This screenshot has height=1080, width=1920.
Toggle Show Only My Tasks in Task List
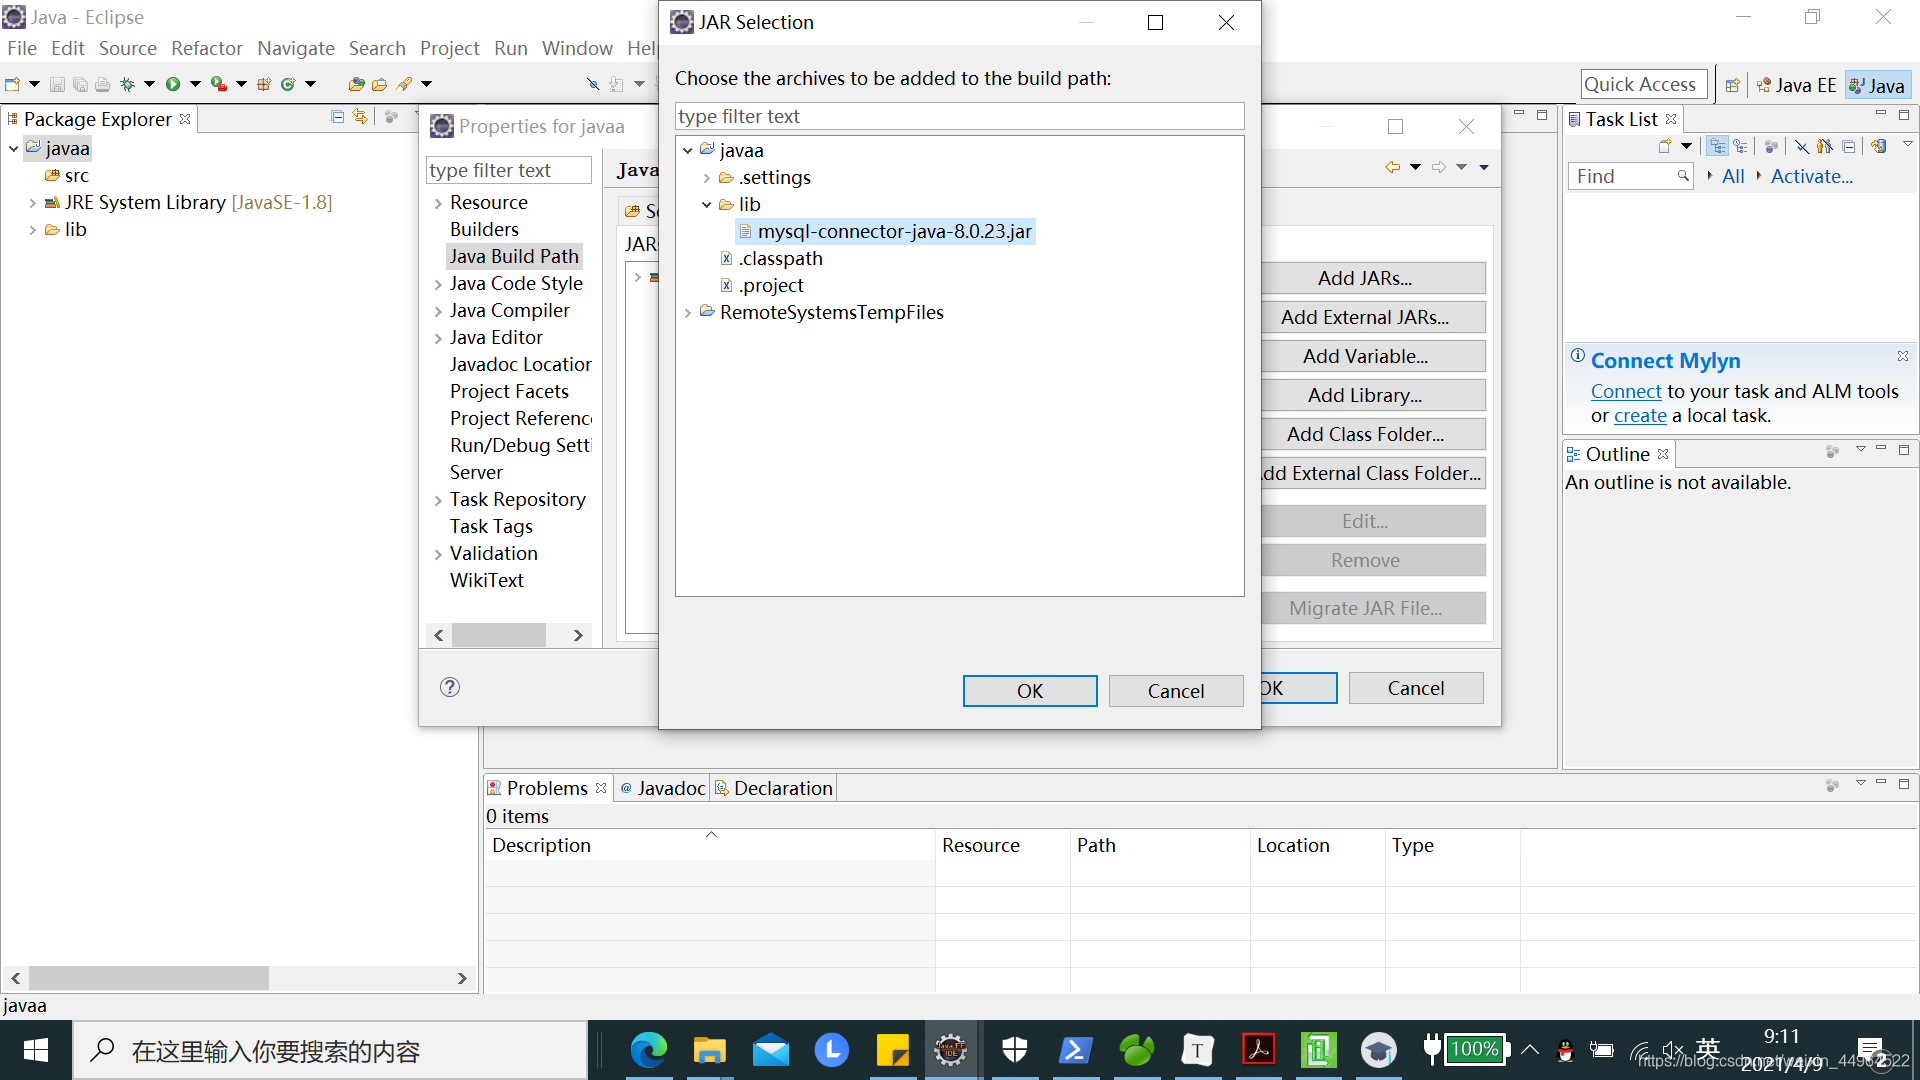[1825, 146]
